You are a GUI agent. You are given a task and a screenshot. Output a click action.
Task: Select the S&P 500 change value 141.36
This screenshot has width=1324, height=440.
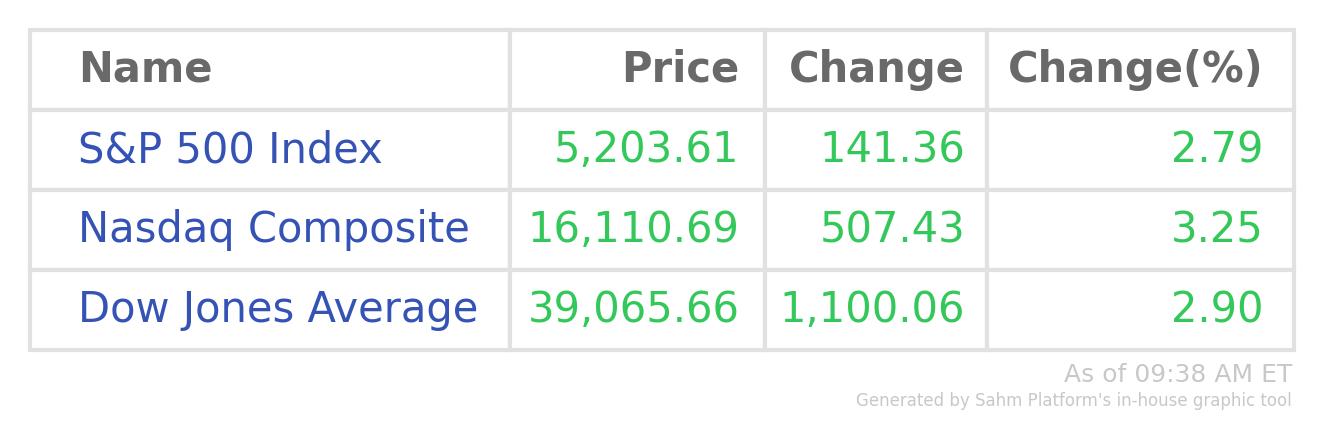892,149
